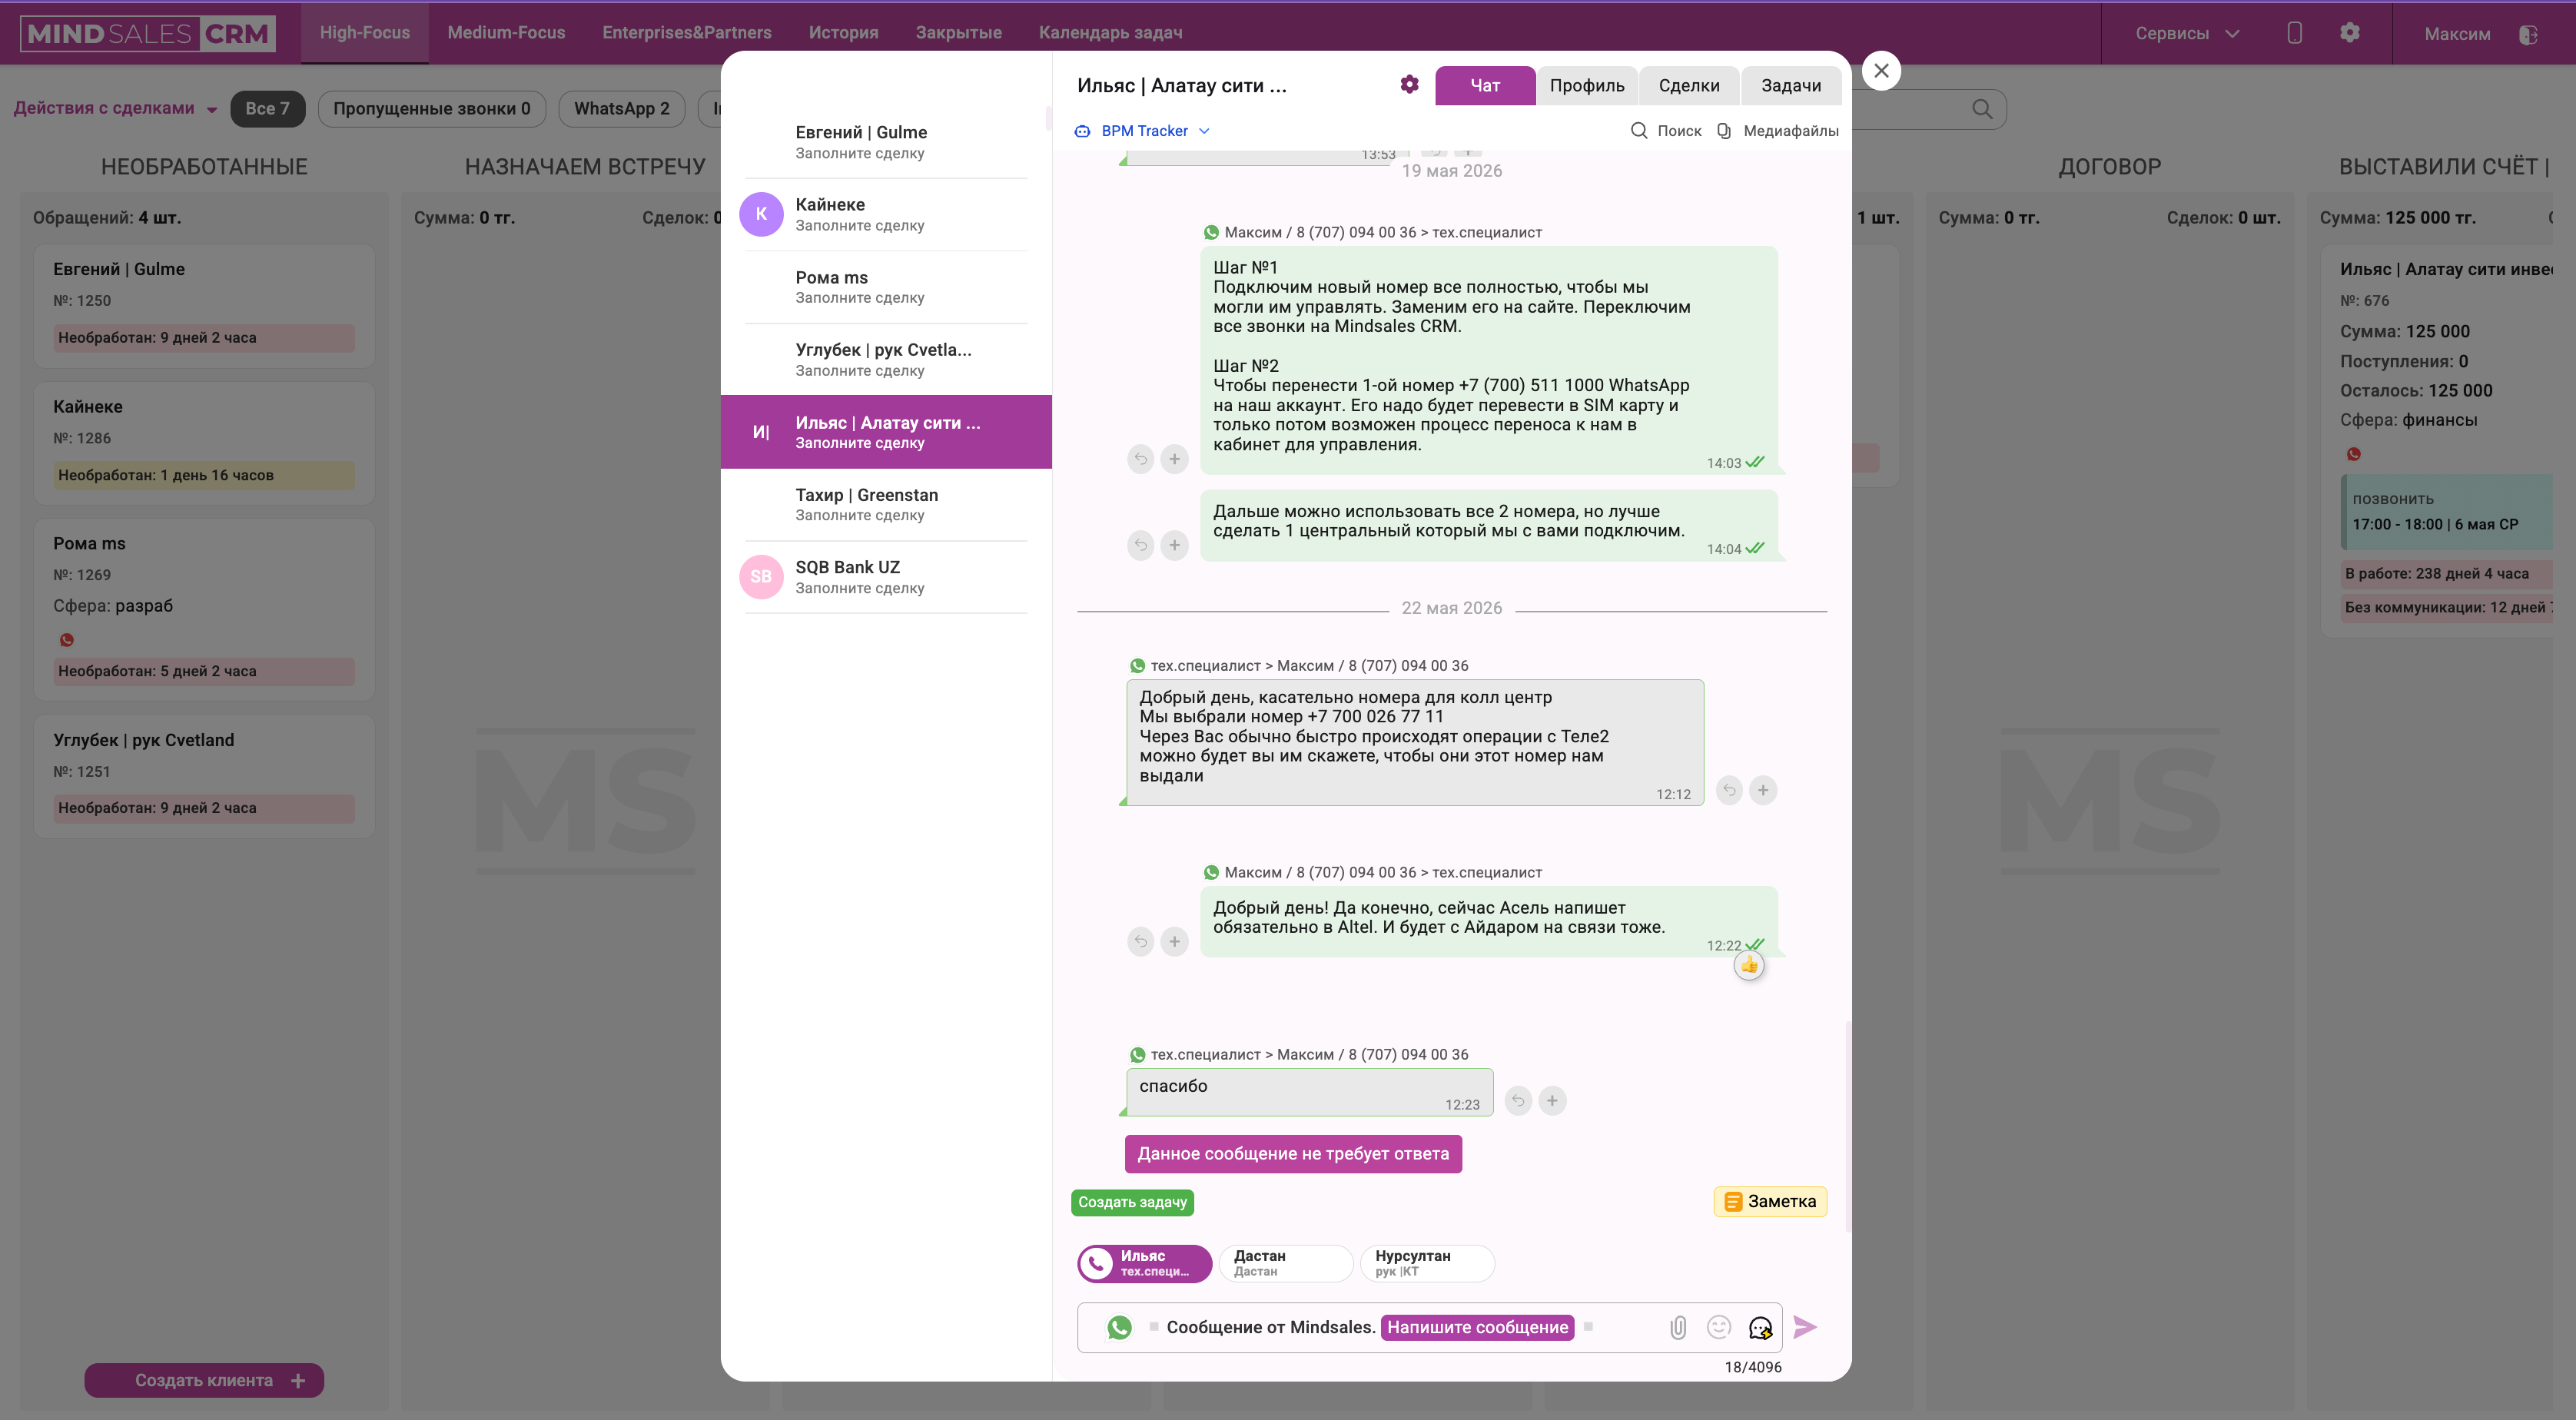Click the MINDSALES CRM logo
The height and width of the screenshot is (1420, 2576).
(x=148, y=33)
